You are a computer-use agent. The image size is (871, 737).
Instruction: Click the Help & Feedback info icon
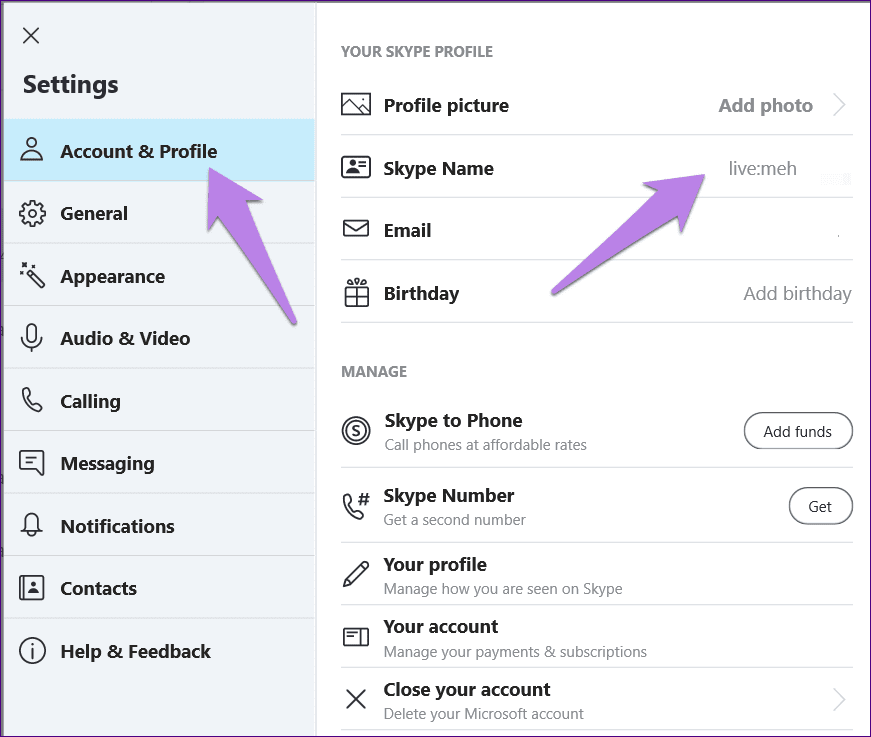(x=32, y=651)
